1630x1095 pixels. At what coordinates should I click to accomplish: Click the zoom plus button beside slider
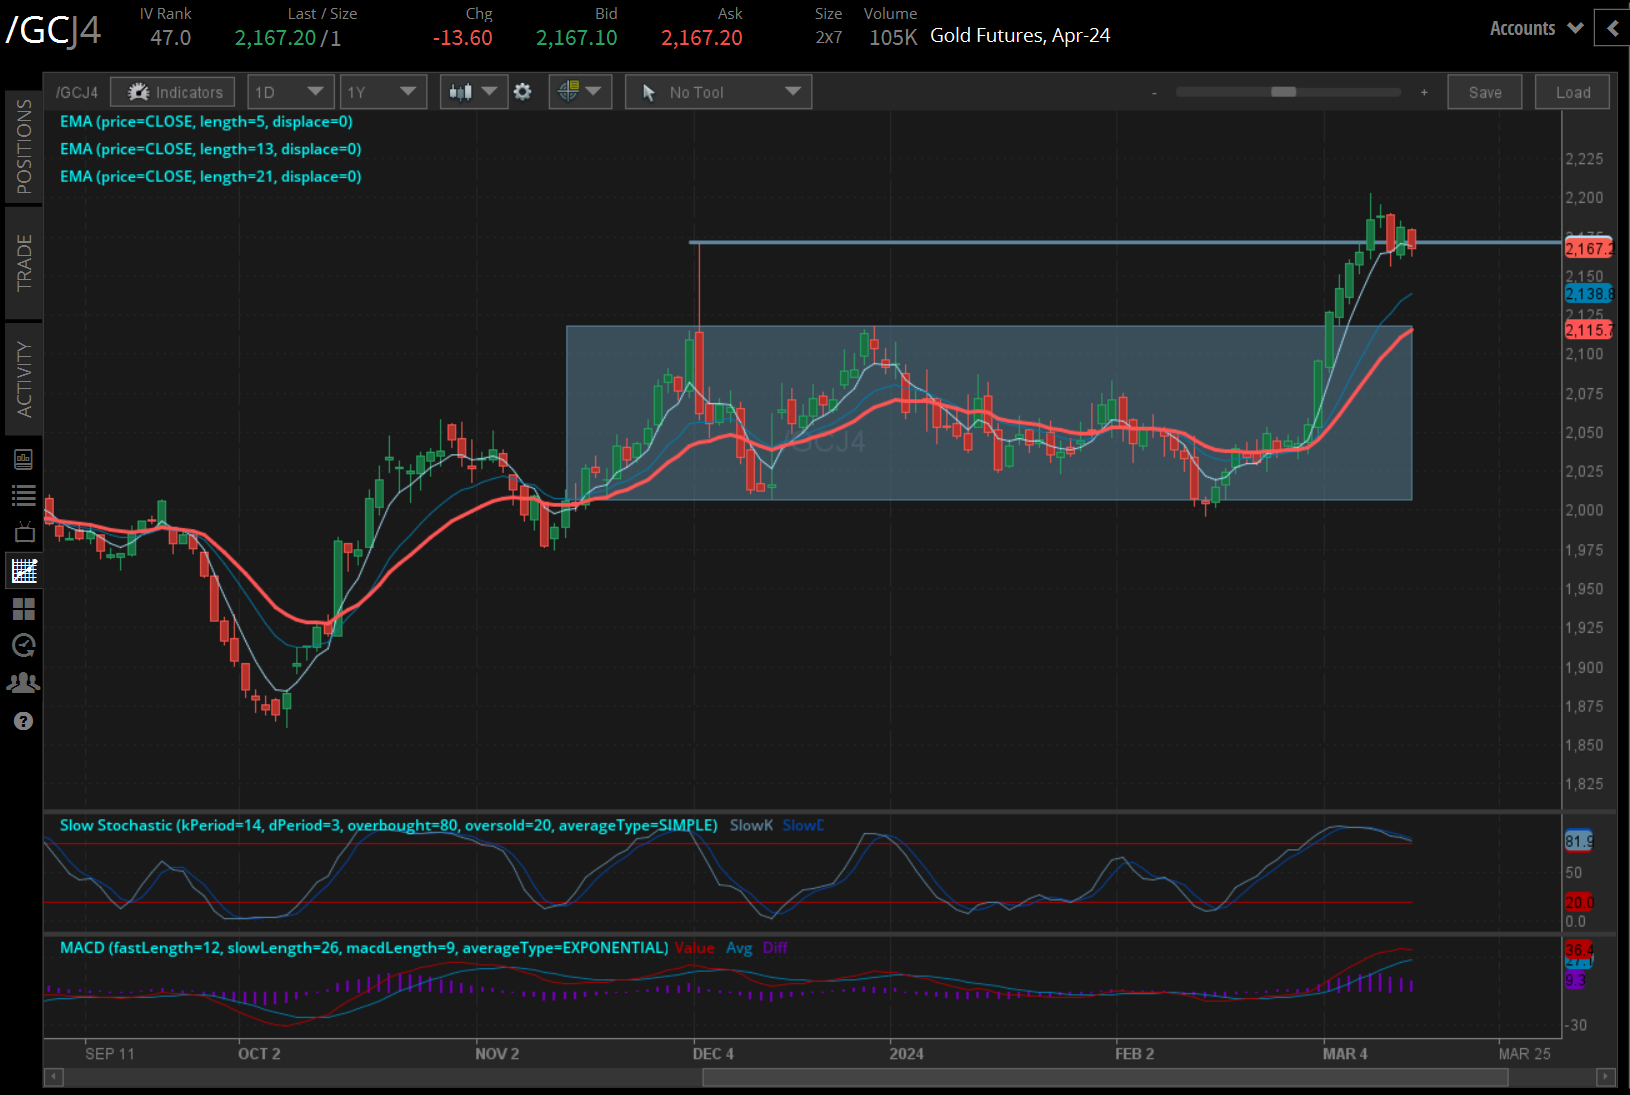1424,92
